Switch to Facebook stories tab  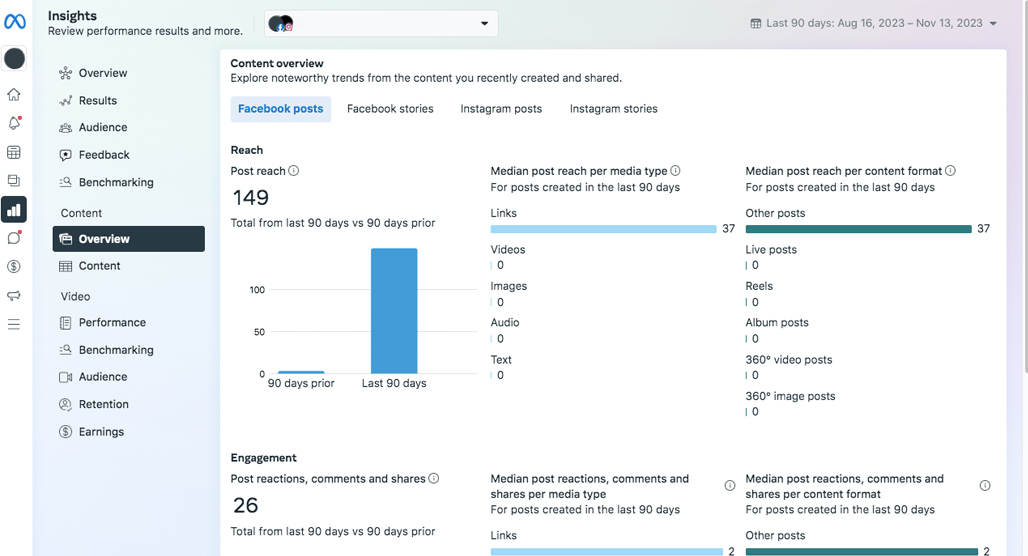390,109
